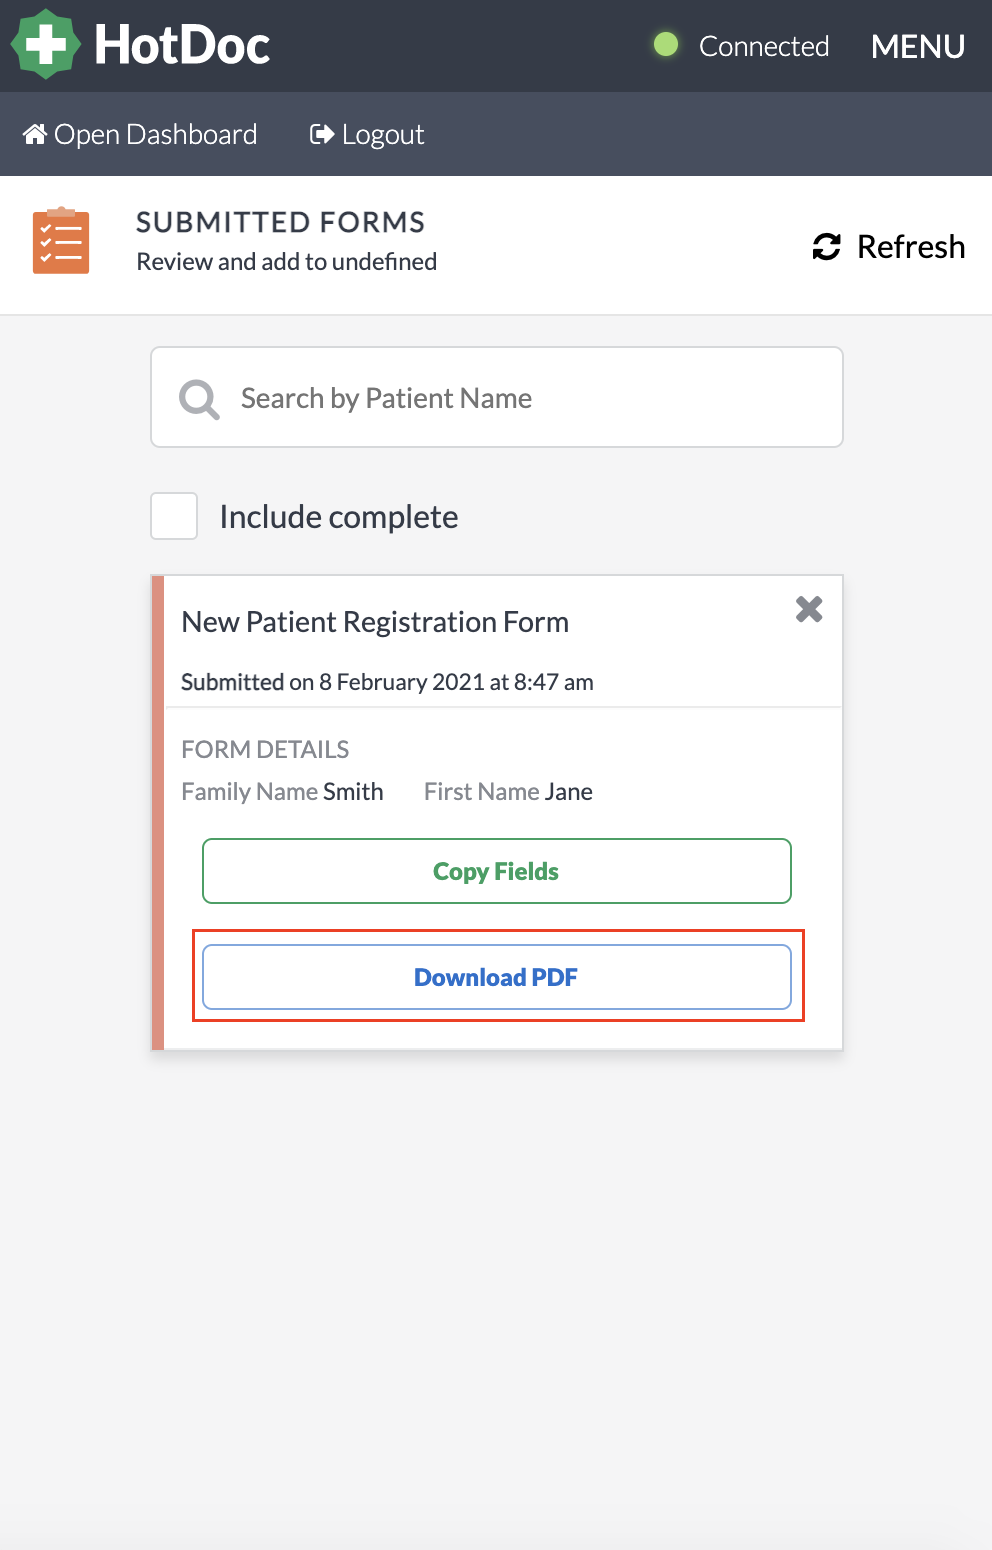Click the logout arrow icon
992x1550 pixels.
(319, 132)
